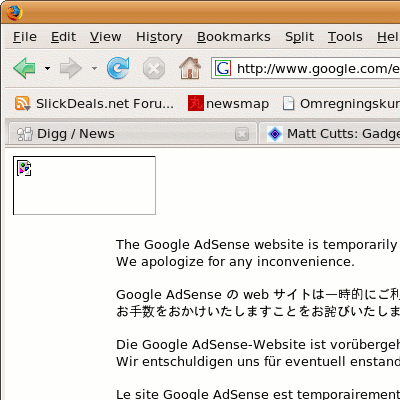Open the newsmap bookmark
Viewport: 400px width, 400px height.
pyautogui.click(x=228, y=104)
